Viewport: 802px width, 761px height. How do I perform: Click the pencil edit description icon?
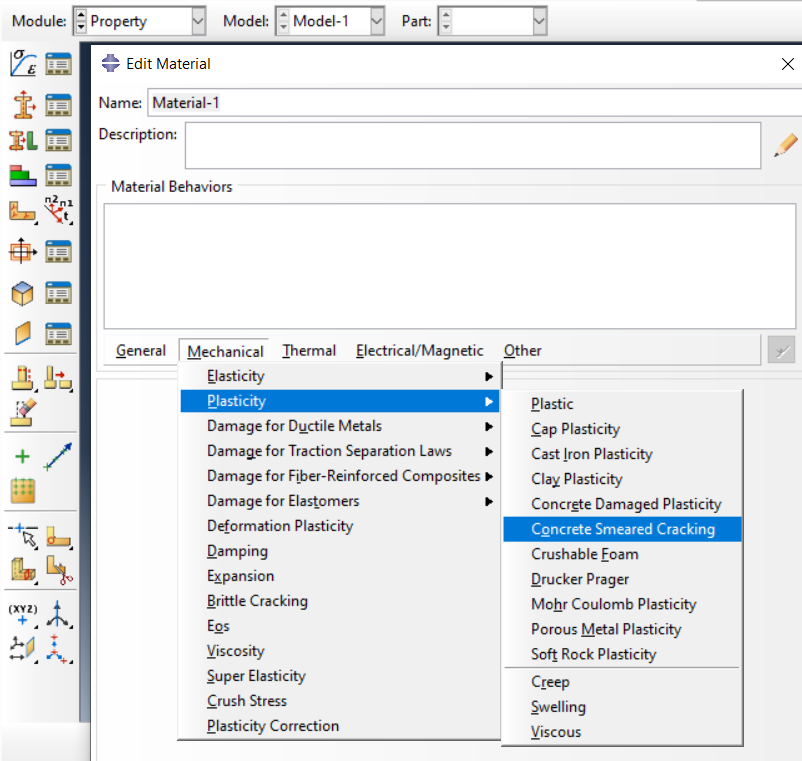785,145
